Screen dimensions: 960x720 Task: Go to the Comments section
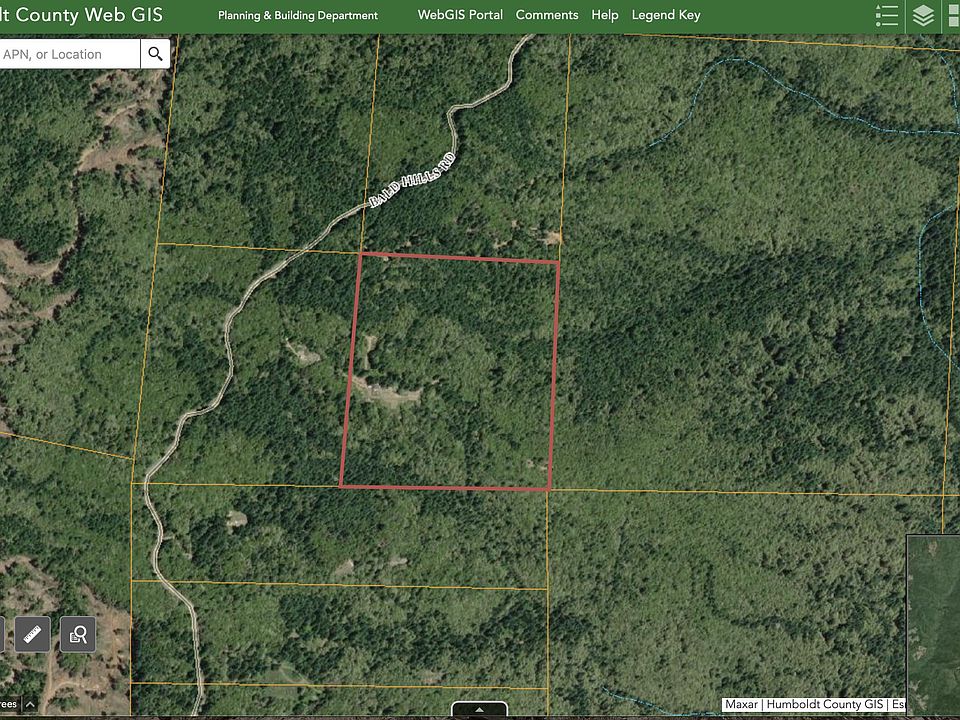point(546,15)
